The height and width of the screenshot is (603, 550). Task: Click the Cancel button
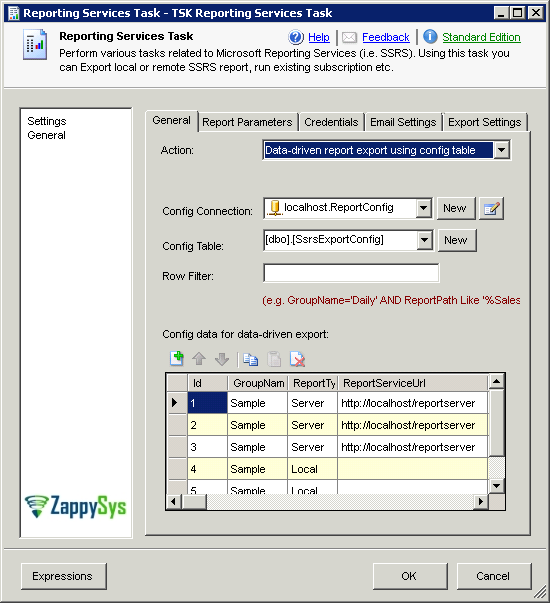point(494,576)
